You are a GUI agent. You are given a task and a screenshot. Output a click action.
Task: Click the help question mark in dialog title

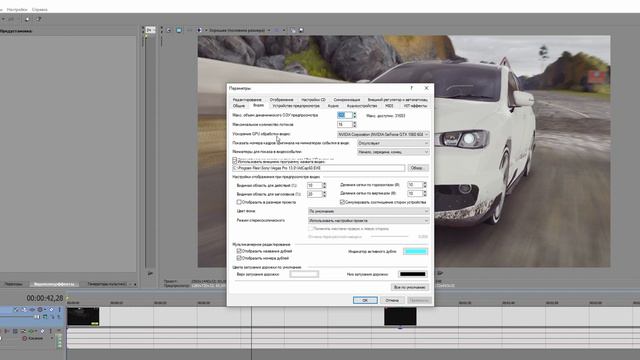[411, 88]
